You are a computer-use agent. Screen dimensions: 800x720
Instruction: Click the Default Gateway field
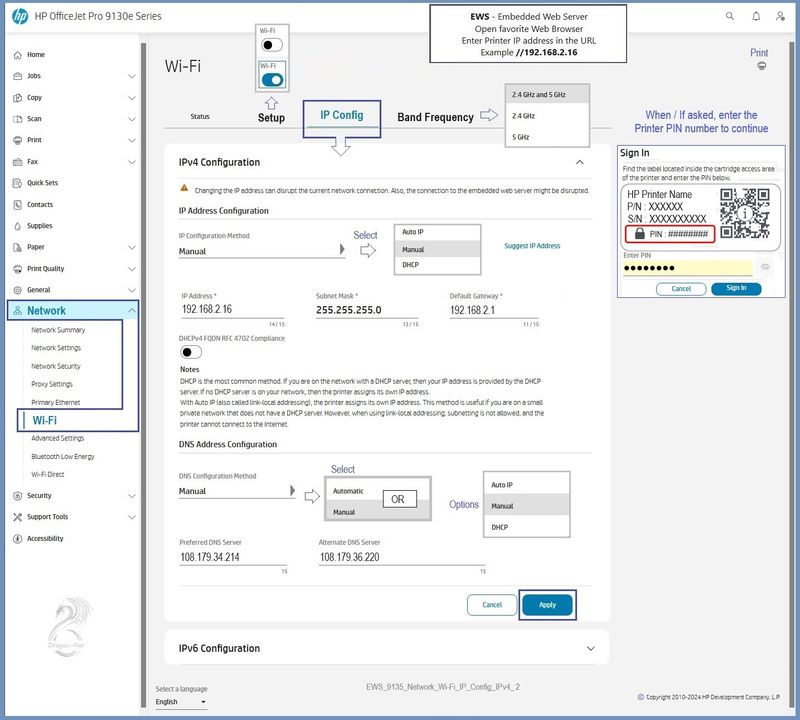494,310
